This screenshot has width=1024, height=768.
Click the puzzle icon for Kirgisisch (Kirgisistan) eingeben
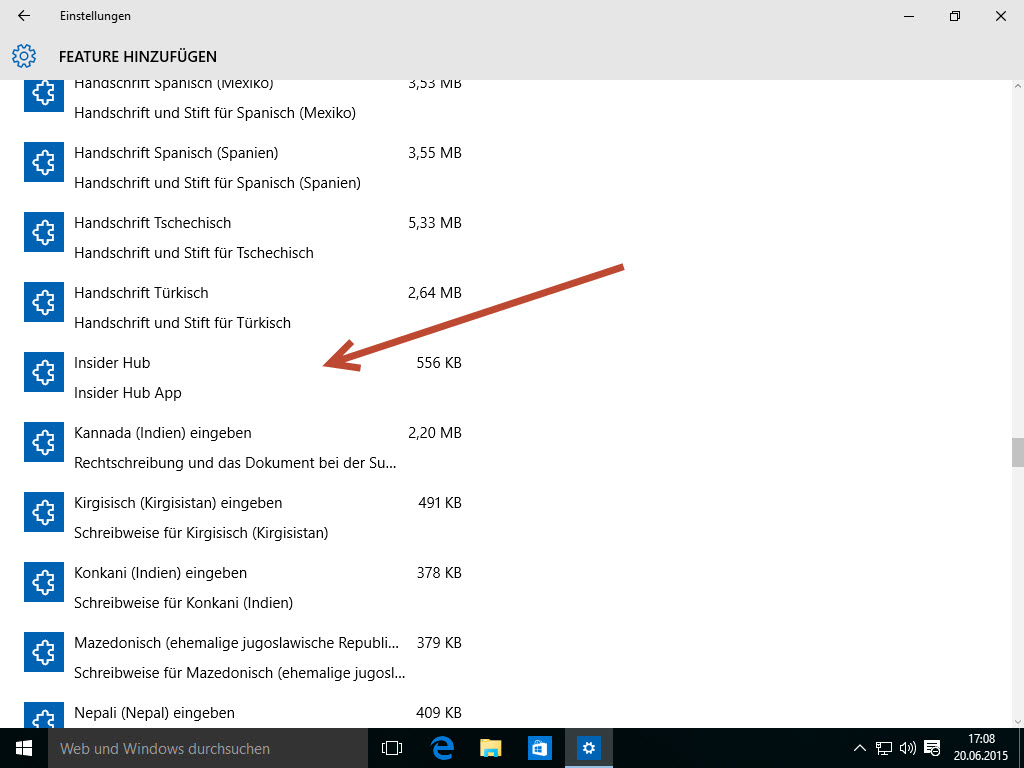tap(44, 511)
